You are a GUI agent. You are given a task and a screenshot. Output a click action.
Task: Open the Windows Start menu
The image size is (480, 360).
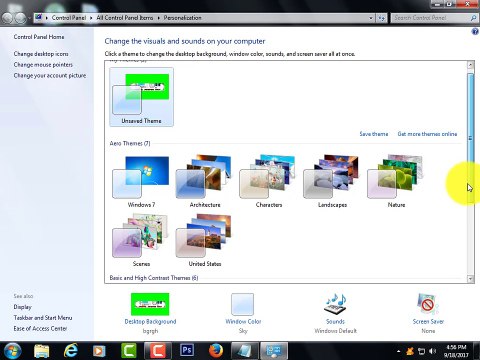click(13, 351)
